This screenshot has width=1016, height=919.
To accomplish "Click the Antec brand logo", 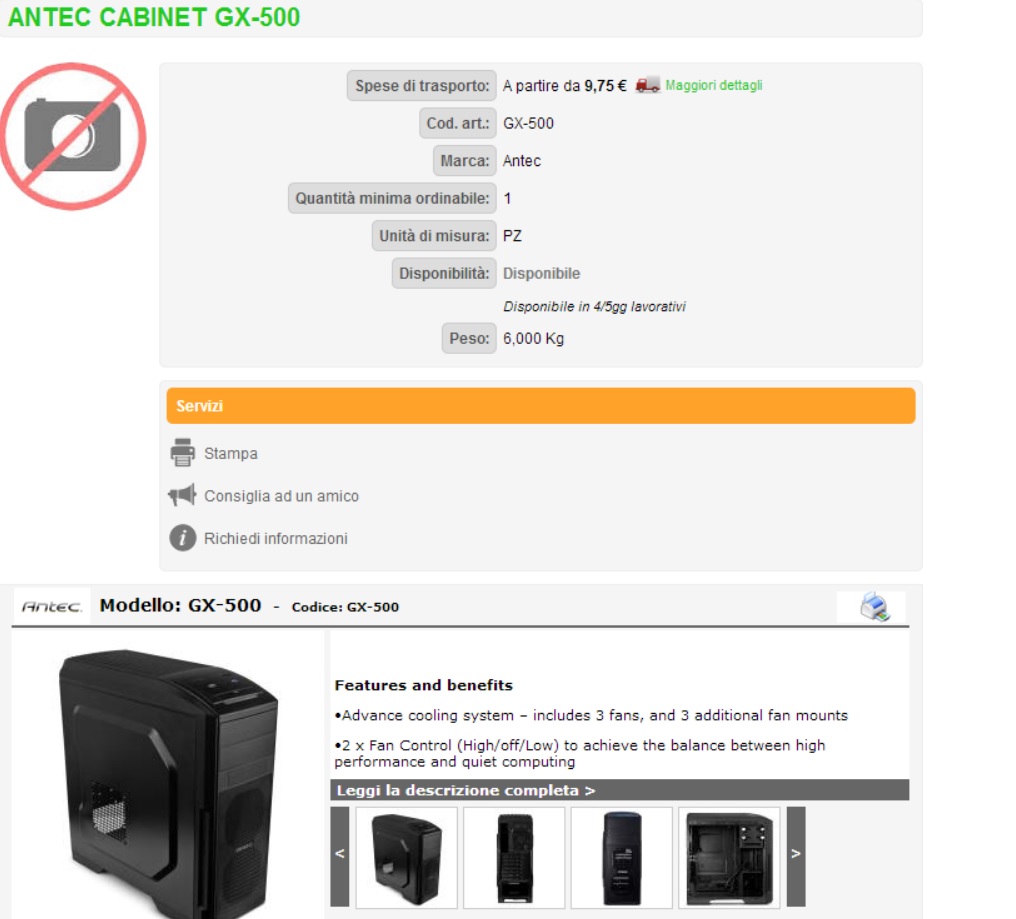I will [x=52, y=607].
